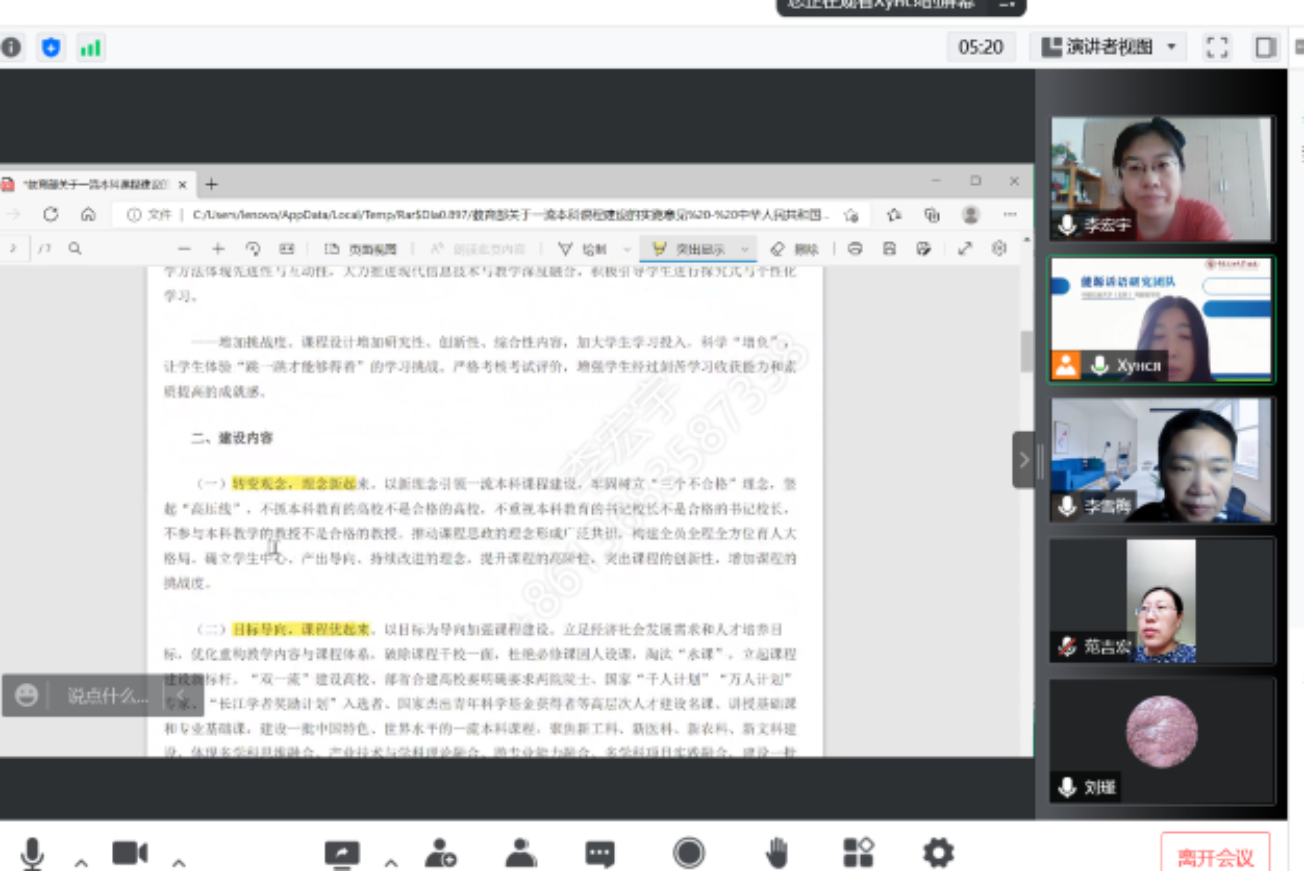Click the 说点什么 chat input box

click(x=105, y=696)
